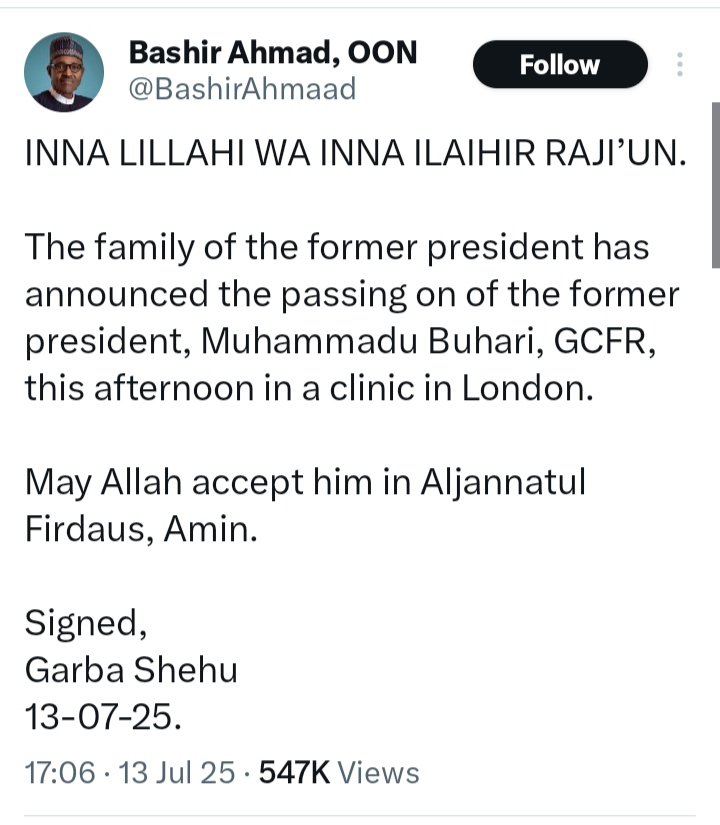The image size is (720, 825).
Task: Click the 'Signed,' line
Action: (86, 623)
